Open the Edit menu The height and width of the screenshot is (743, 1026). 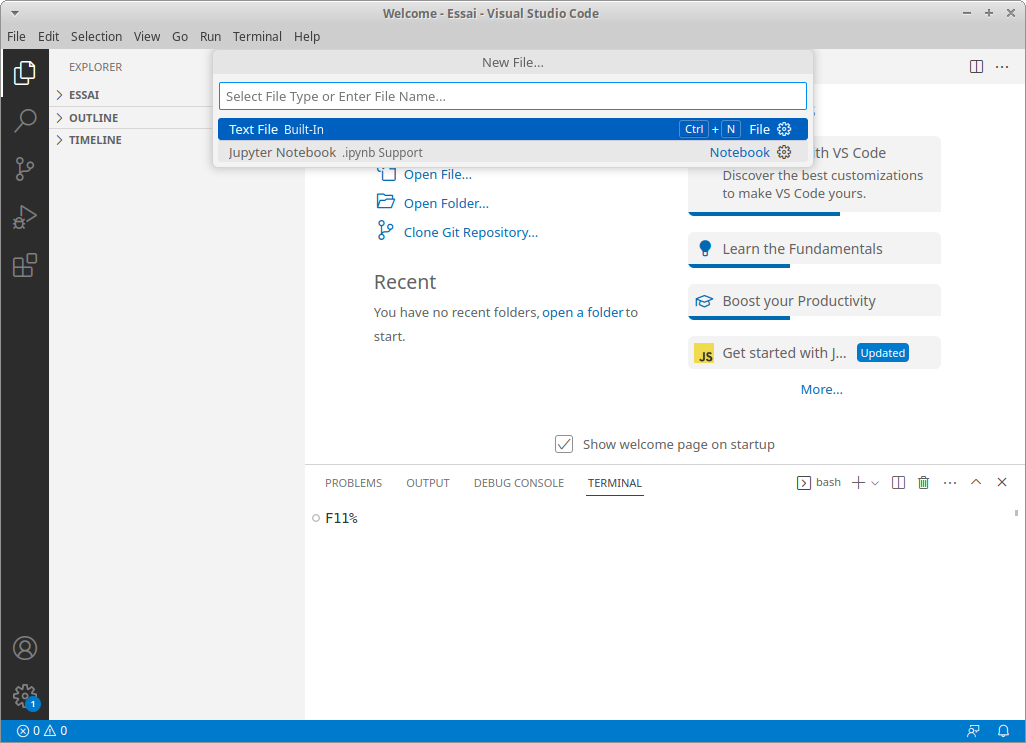point(48,37)
